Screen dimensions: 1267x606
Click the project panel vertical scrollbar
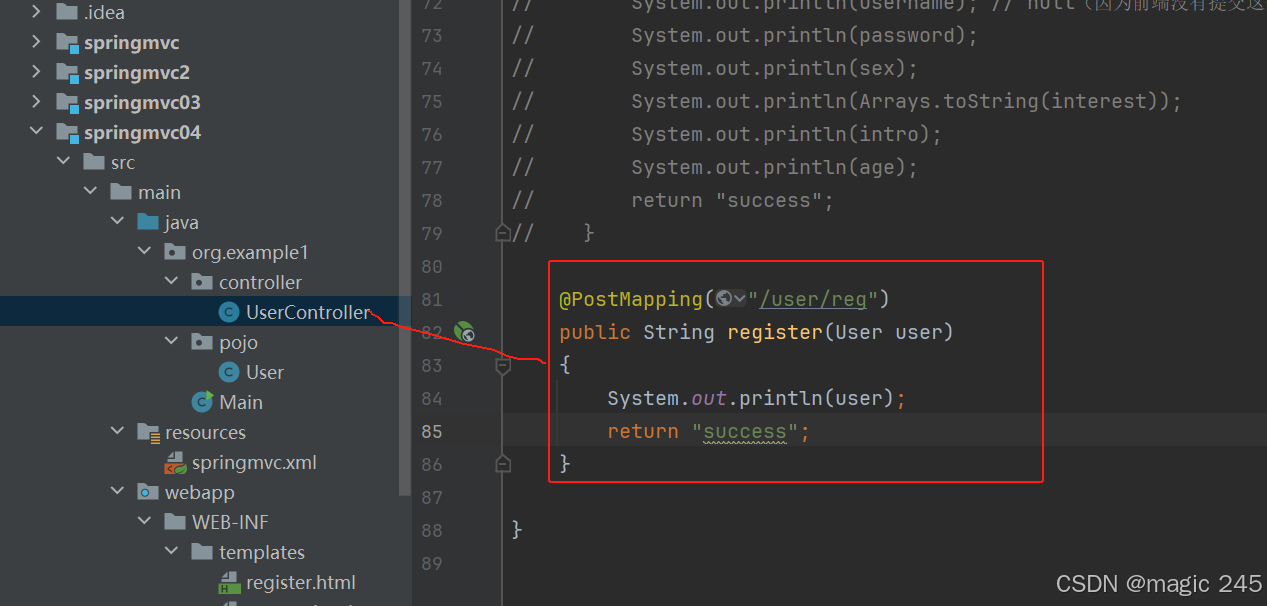click(x=405, y=248)
